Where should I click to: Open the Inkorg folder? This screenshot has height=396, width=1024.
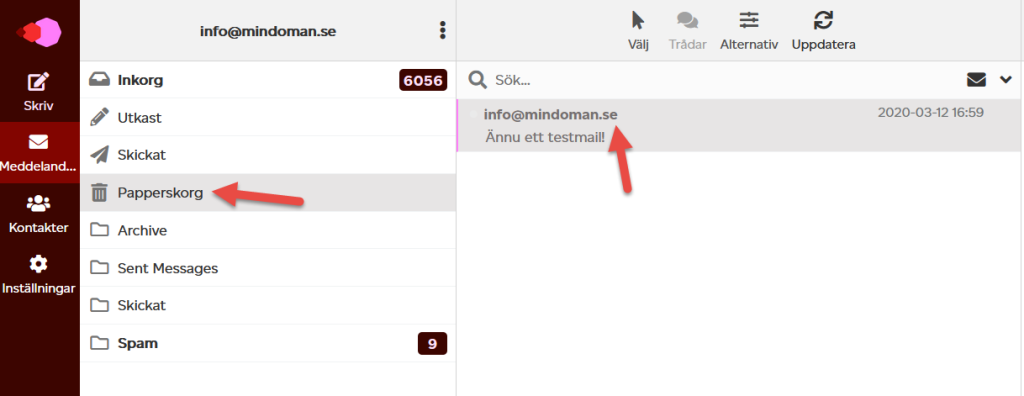coord(268,80)
